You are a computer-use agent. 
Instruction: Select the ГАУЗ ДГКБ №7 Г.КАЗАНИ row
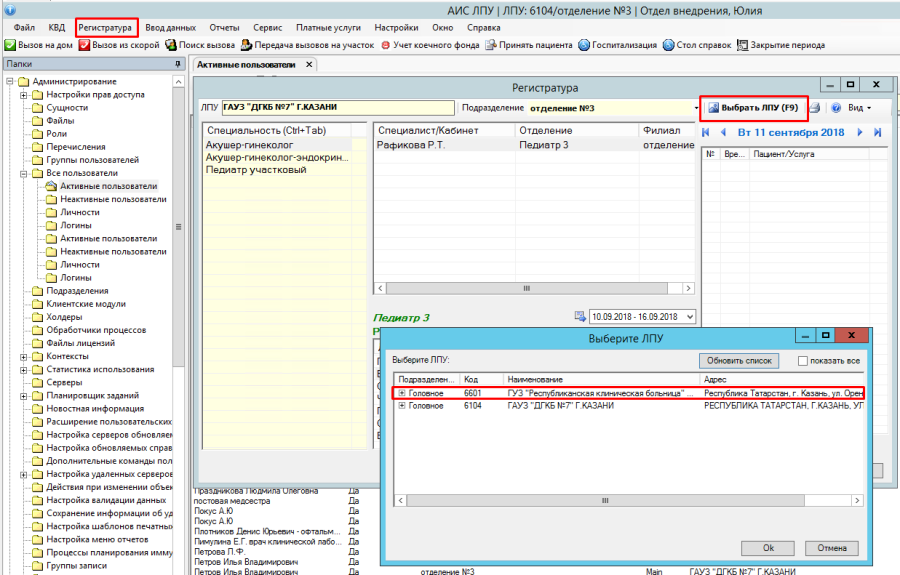pos(629,405)
